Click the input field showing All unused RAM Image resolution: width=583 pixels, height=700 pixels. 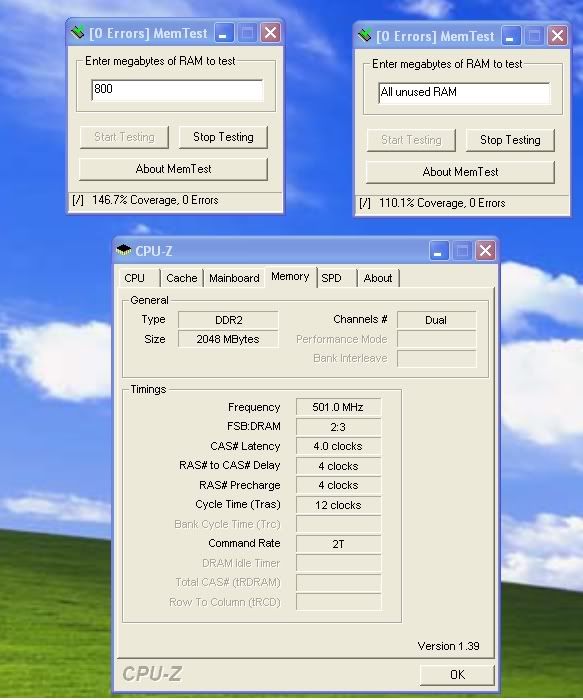tap(464, 93)
